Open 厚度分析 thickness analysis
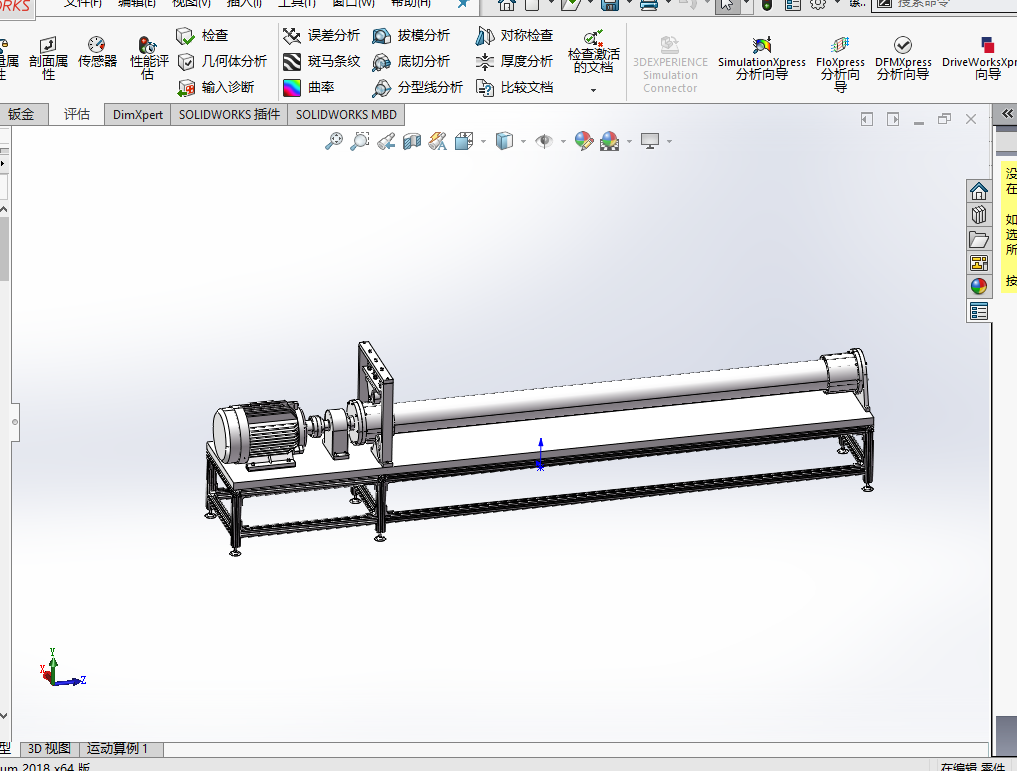Screen dimensions: 1017x771 (x=514, y=61)
